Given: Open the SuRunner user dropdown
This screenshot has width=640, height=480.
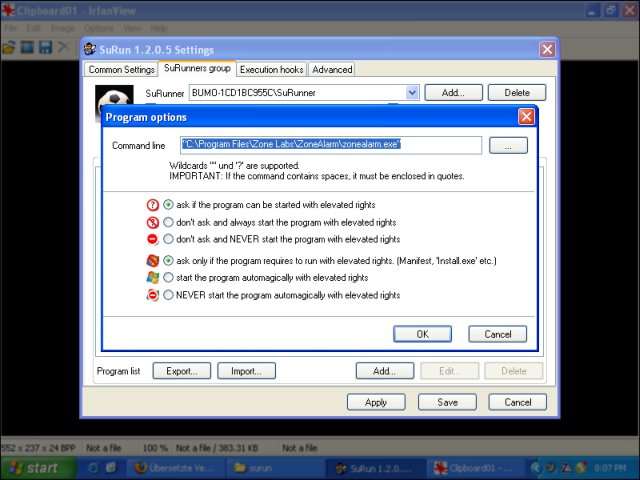Looking at the screenshot, I should point(412,93).
